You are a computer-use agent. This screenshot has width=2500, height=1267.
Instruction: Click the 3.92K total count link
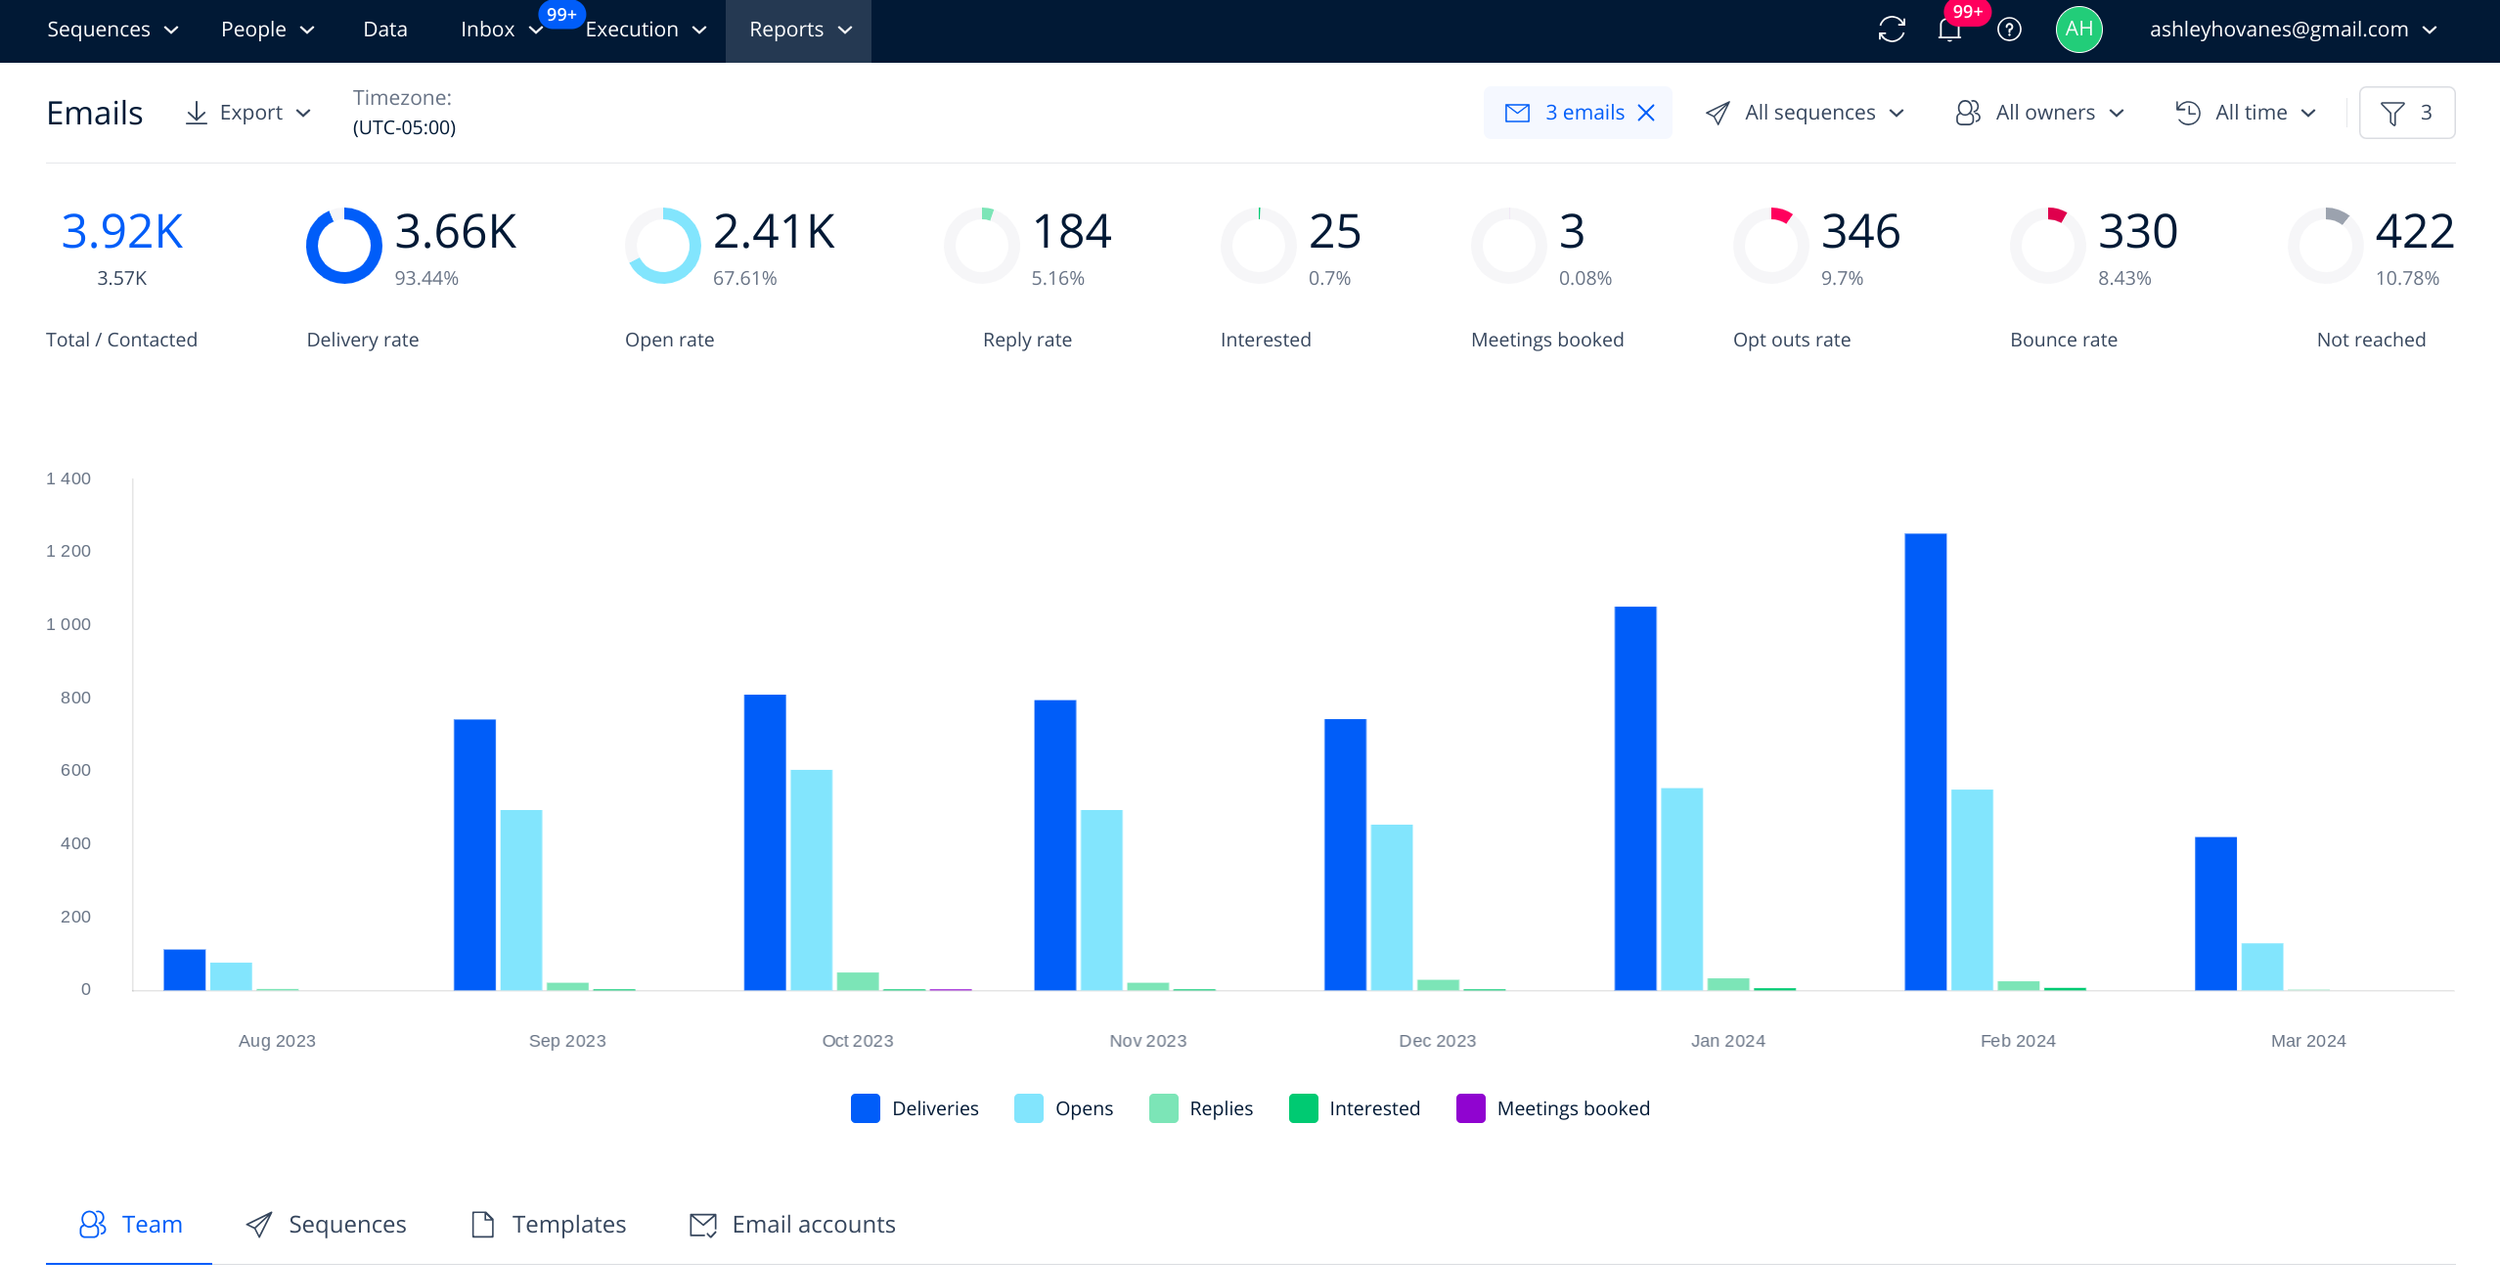(122, 231)
